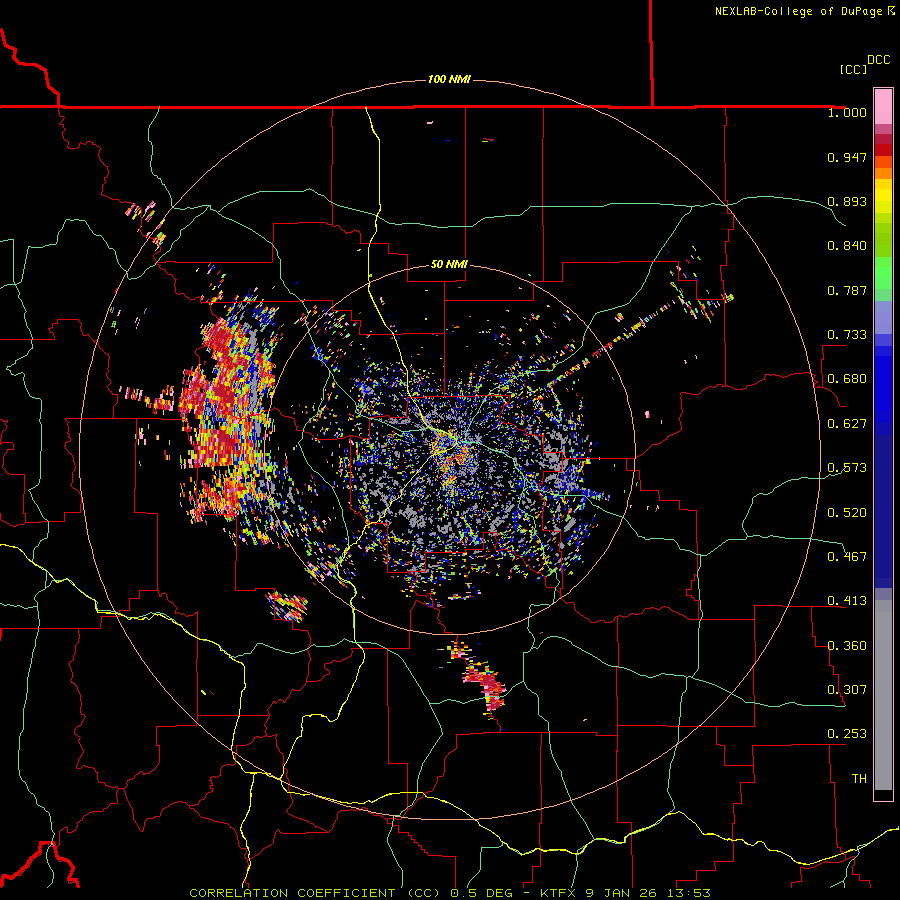
Task: Pick the dark navy color bar segment
Action: point(883,511)
